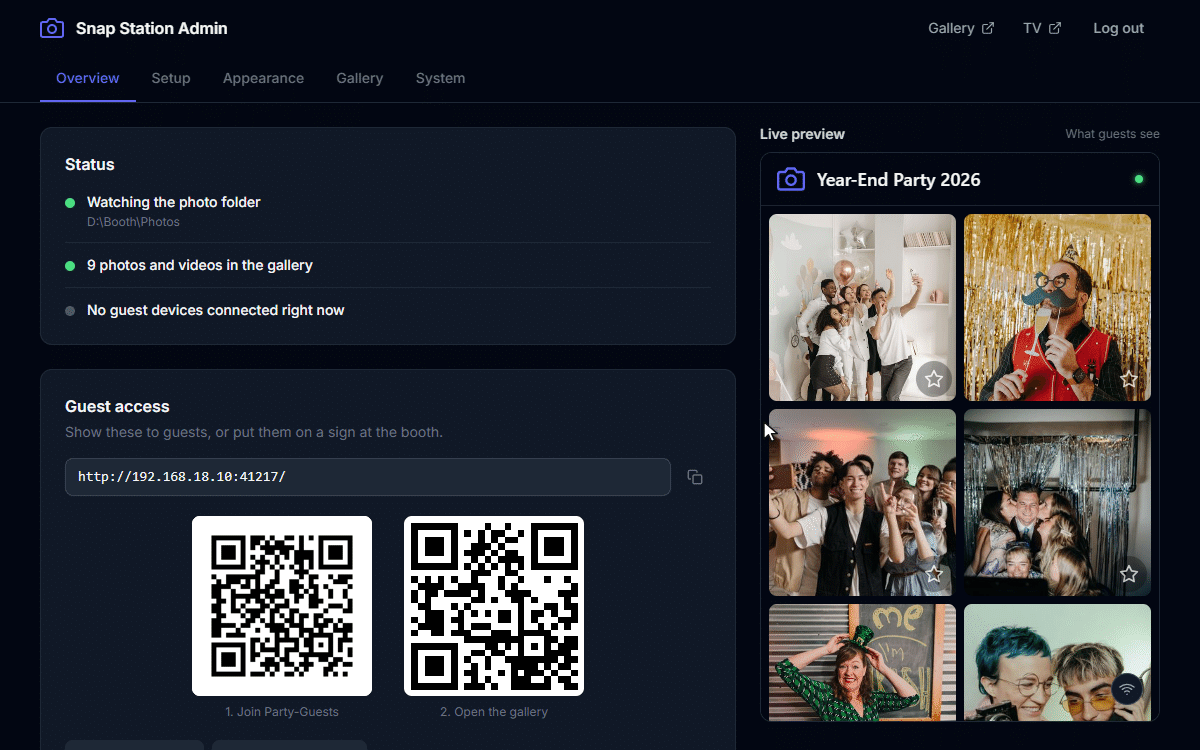Viewport: 1200px width, 750px height.
Task: Star the white-outfit group selfie photo
Action: coord(934,379)
